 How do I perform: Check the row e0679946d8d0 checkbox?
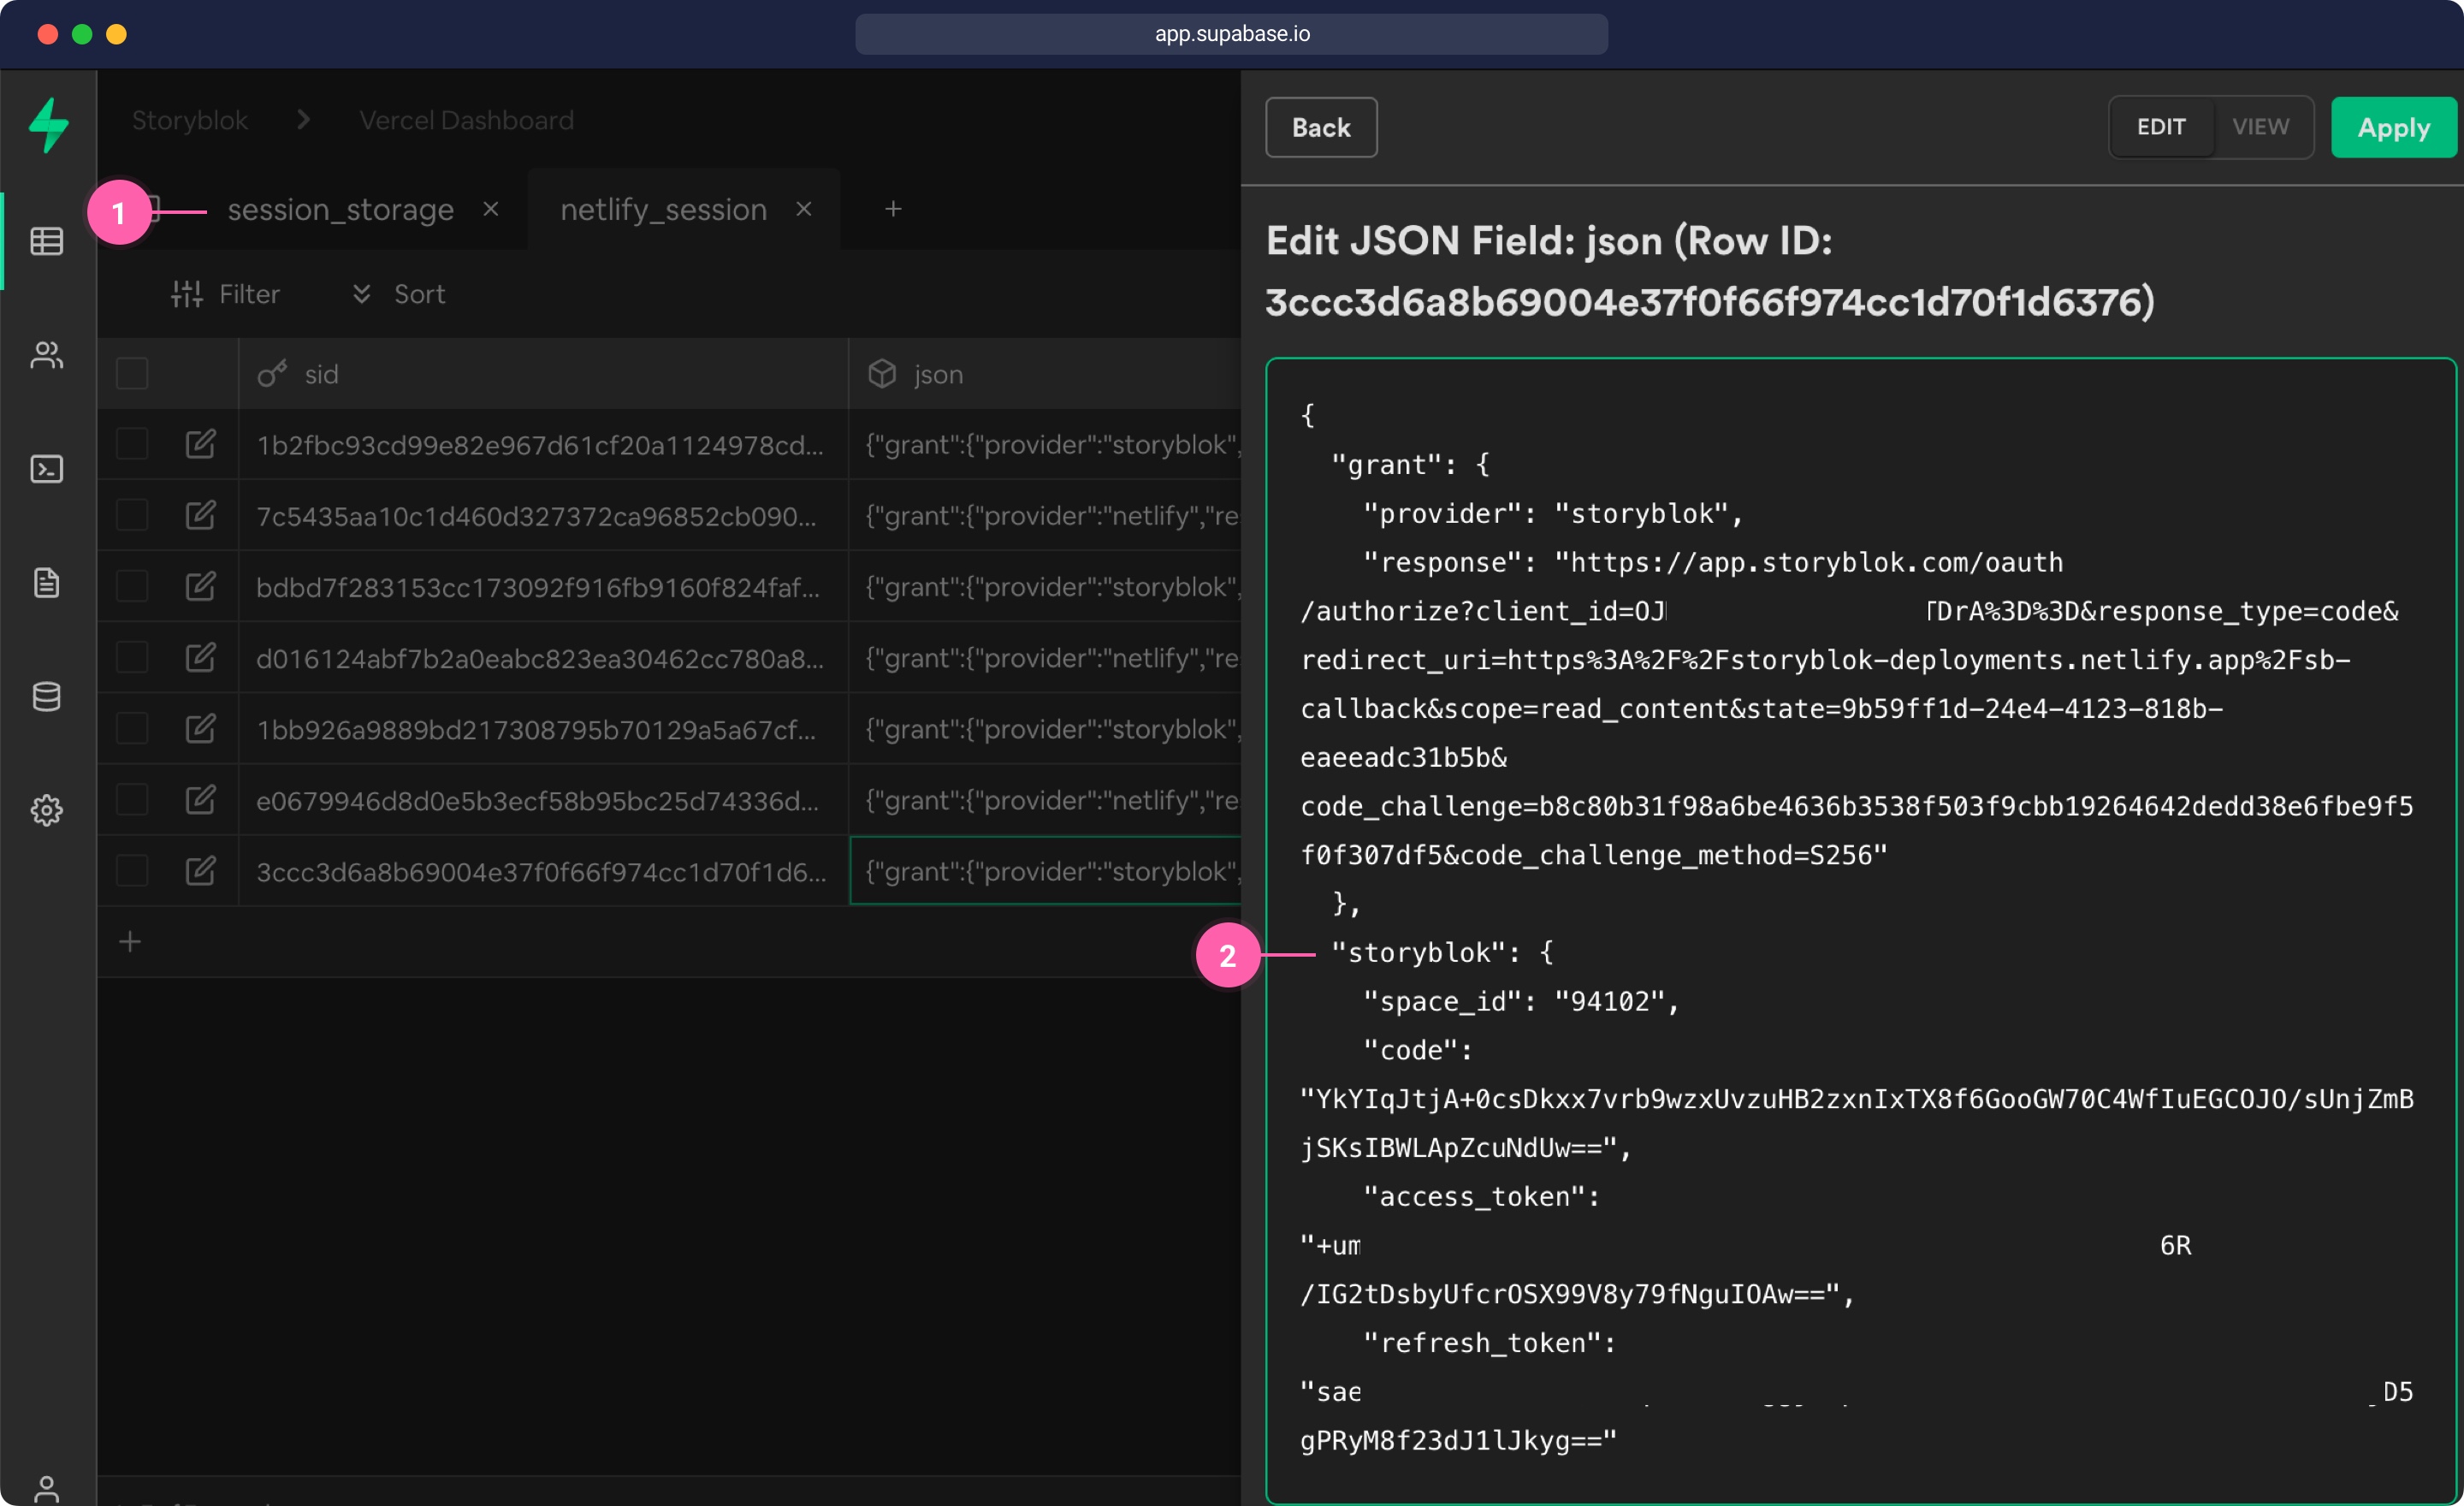tap(132, 800)
